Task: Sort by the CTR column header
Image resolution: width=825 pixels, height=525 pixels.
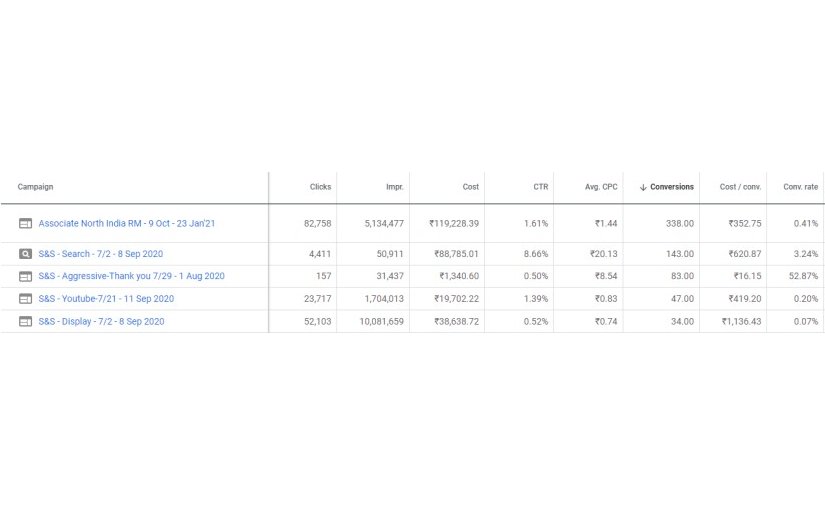Action: pyautogui.click(x=540, y=187)
